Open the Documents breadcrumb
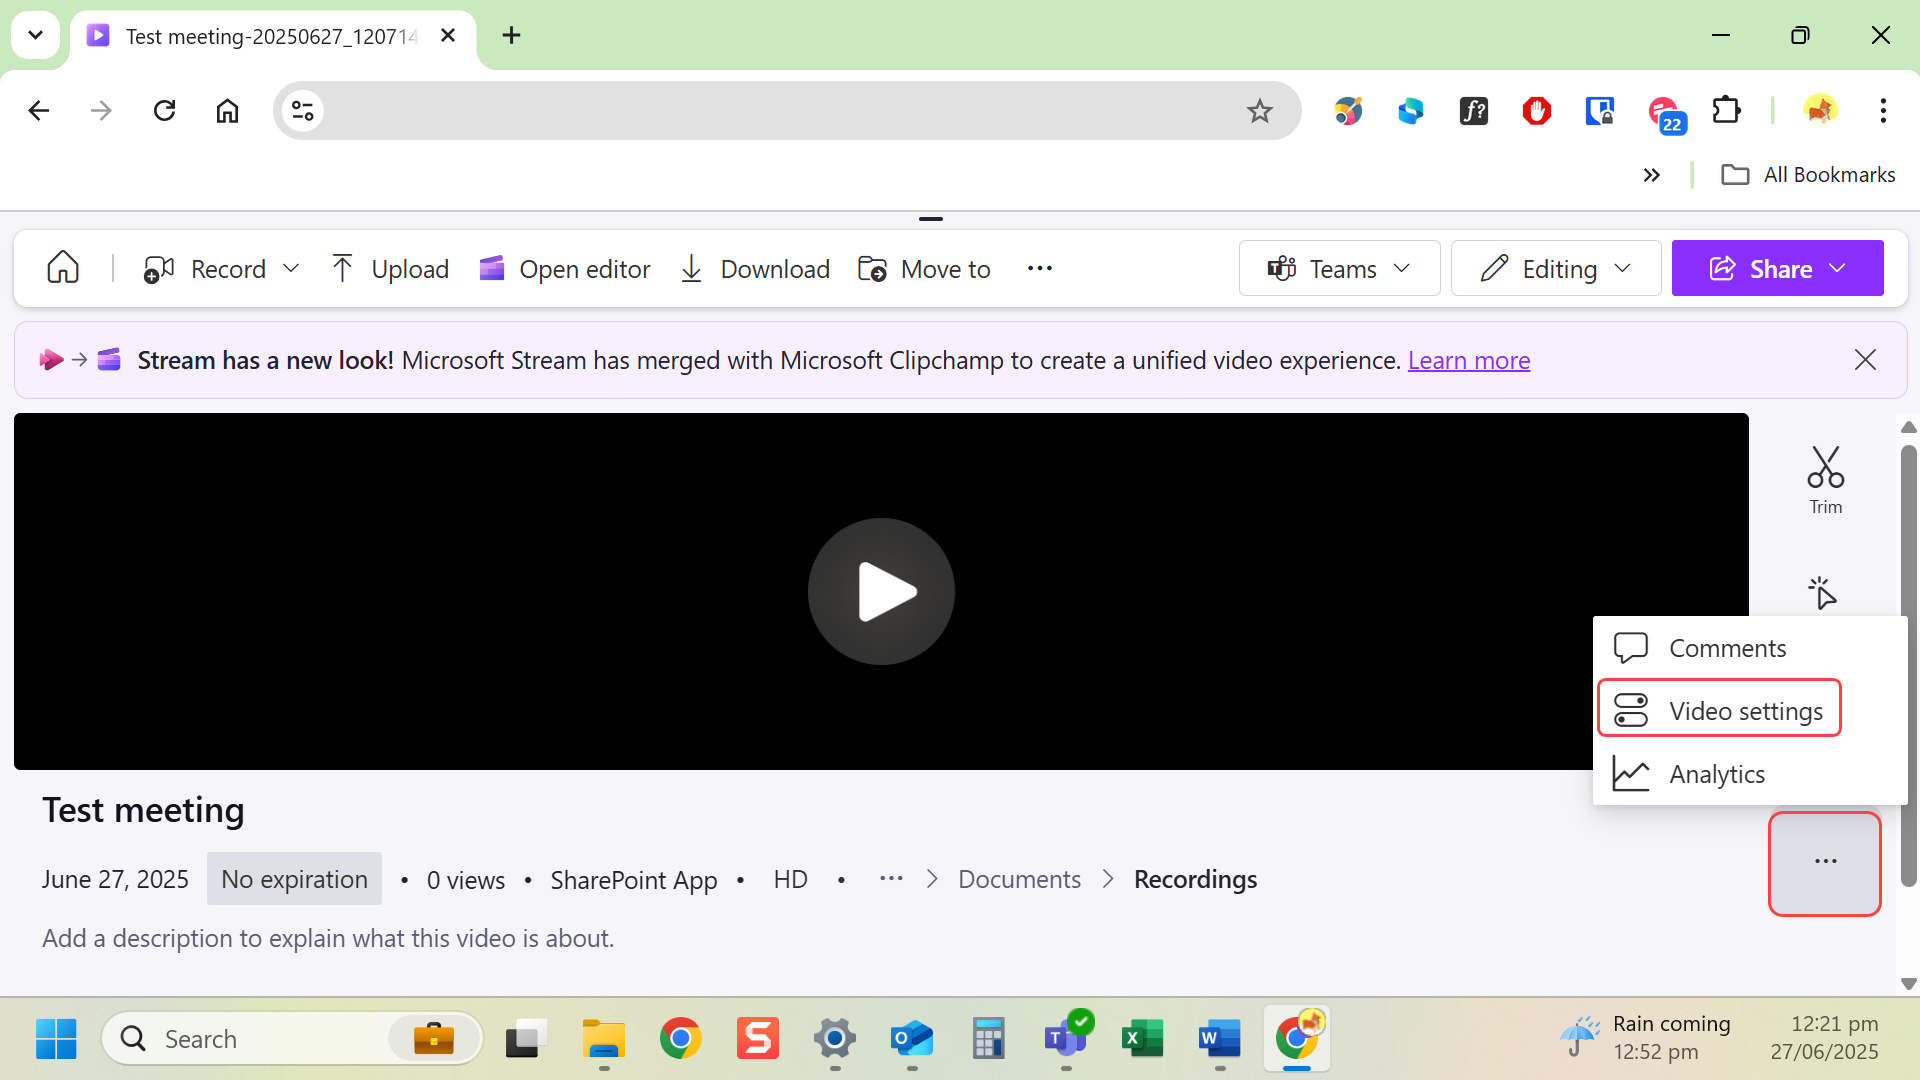Viewport: 1920px width, 1080px height. (1019, 879)
